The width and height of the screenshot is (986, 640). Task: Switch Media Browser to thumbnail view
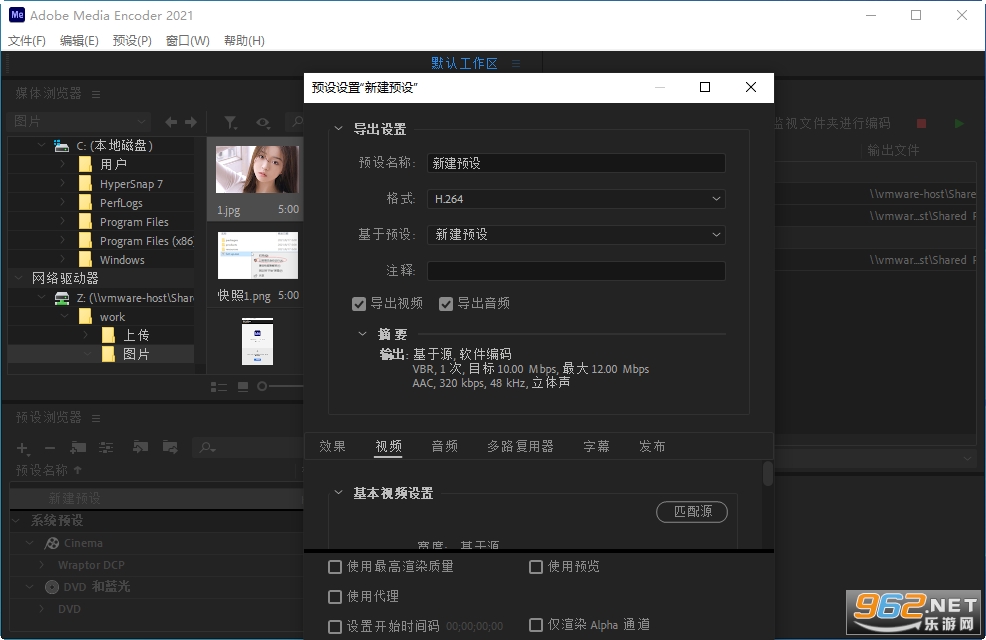tap(243, 387)
